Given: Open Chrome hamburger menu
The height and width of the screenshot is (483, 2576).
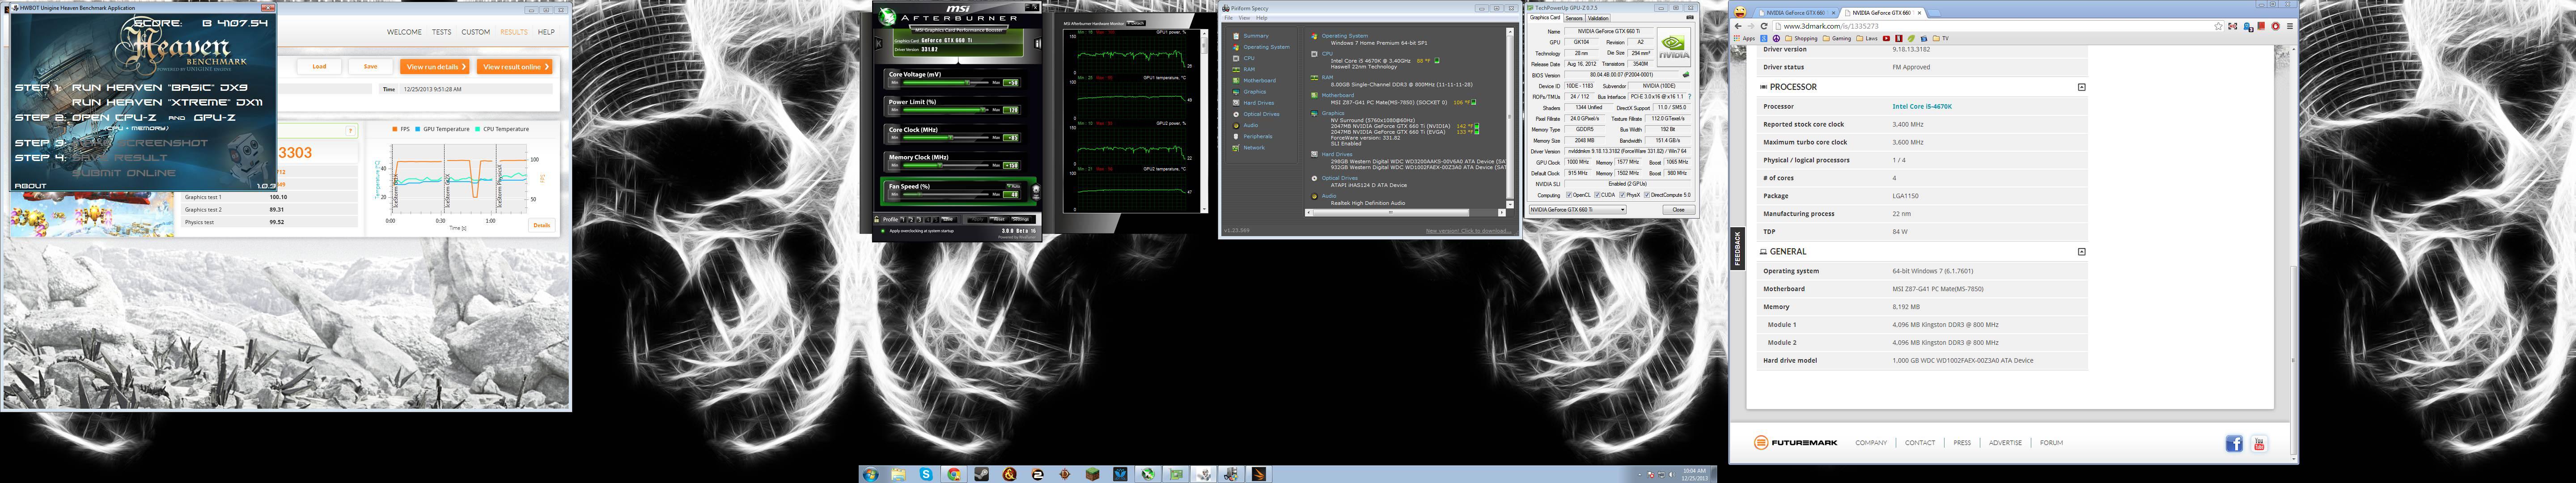Looking at the screenshot, I should [2290, 26].
